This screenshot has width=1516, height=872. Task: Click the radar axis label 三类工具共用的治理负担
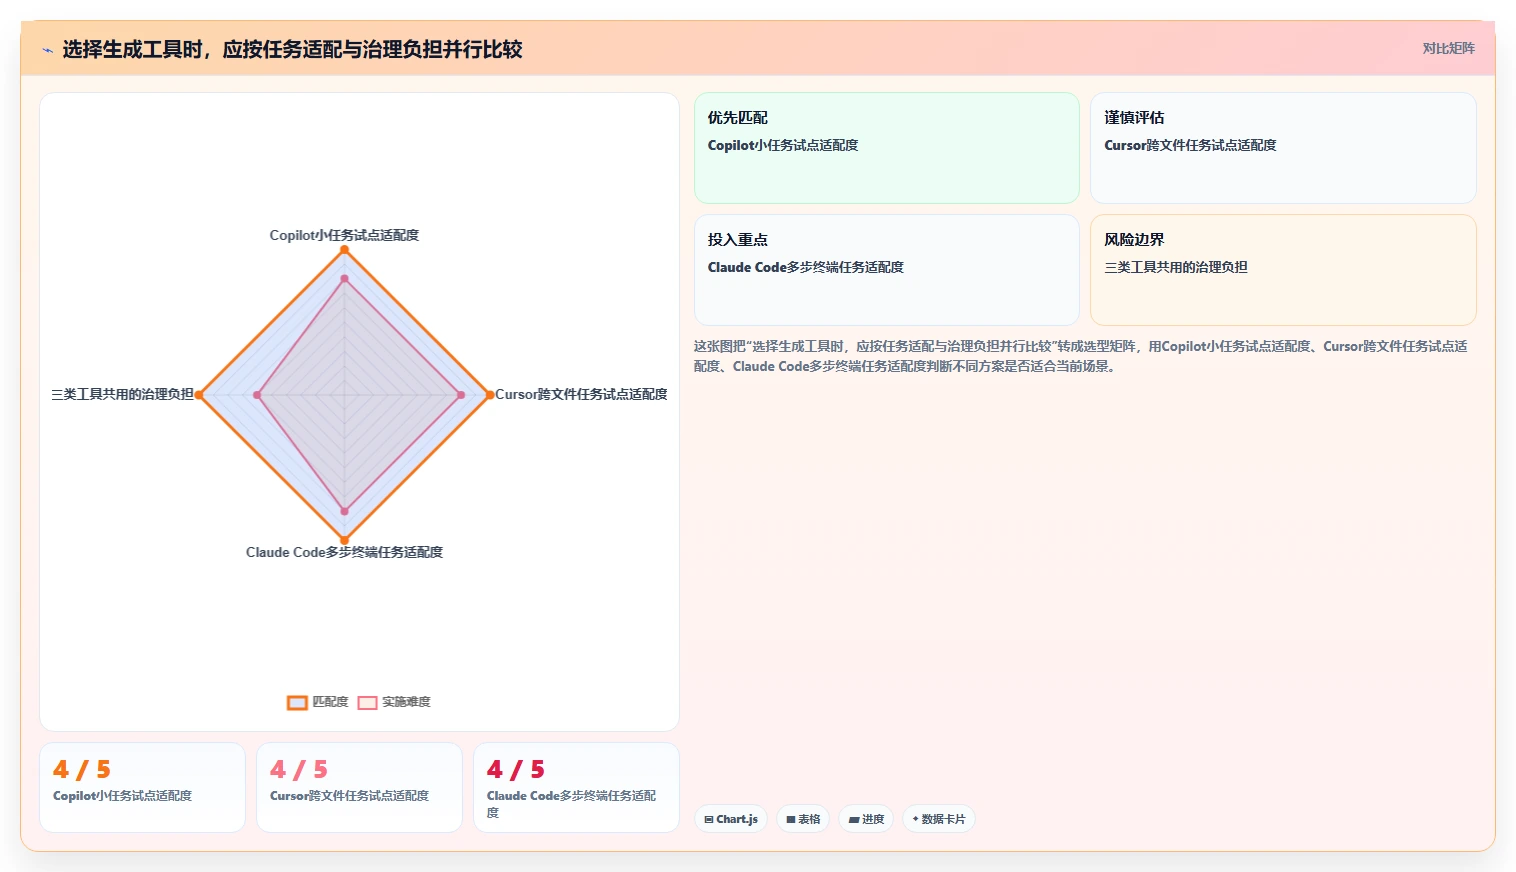[x=122, y=394]
